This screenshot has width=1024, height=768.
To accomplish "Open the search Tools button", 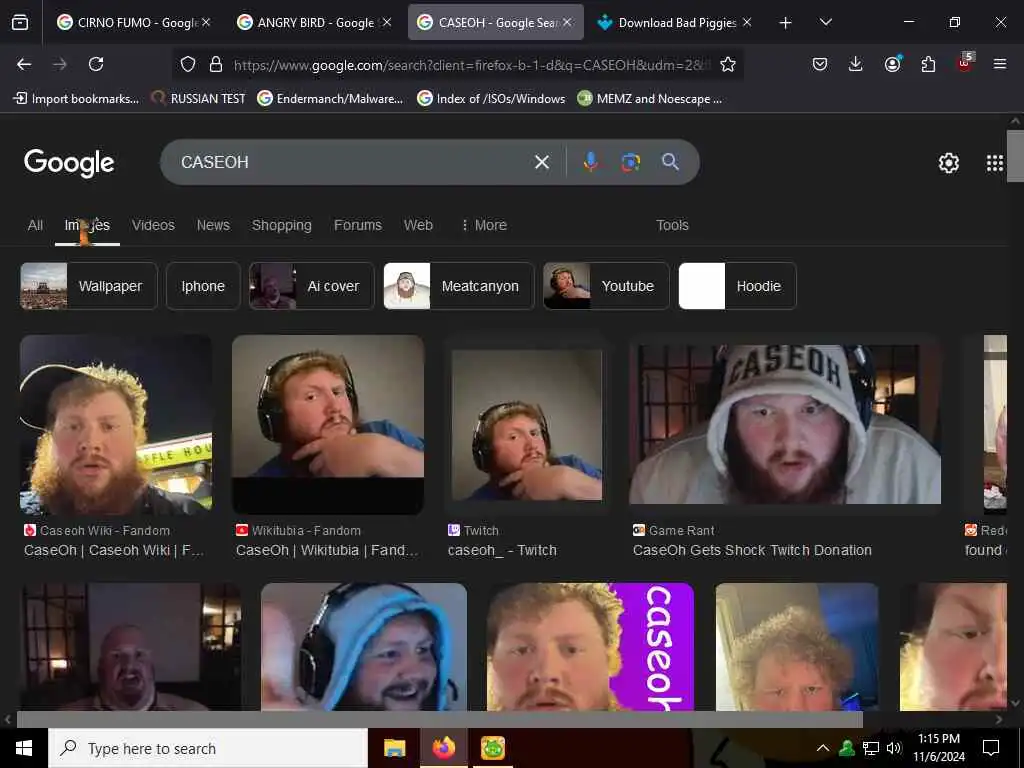I will coord(672,225).
